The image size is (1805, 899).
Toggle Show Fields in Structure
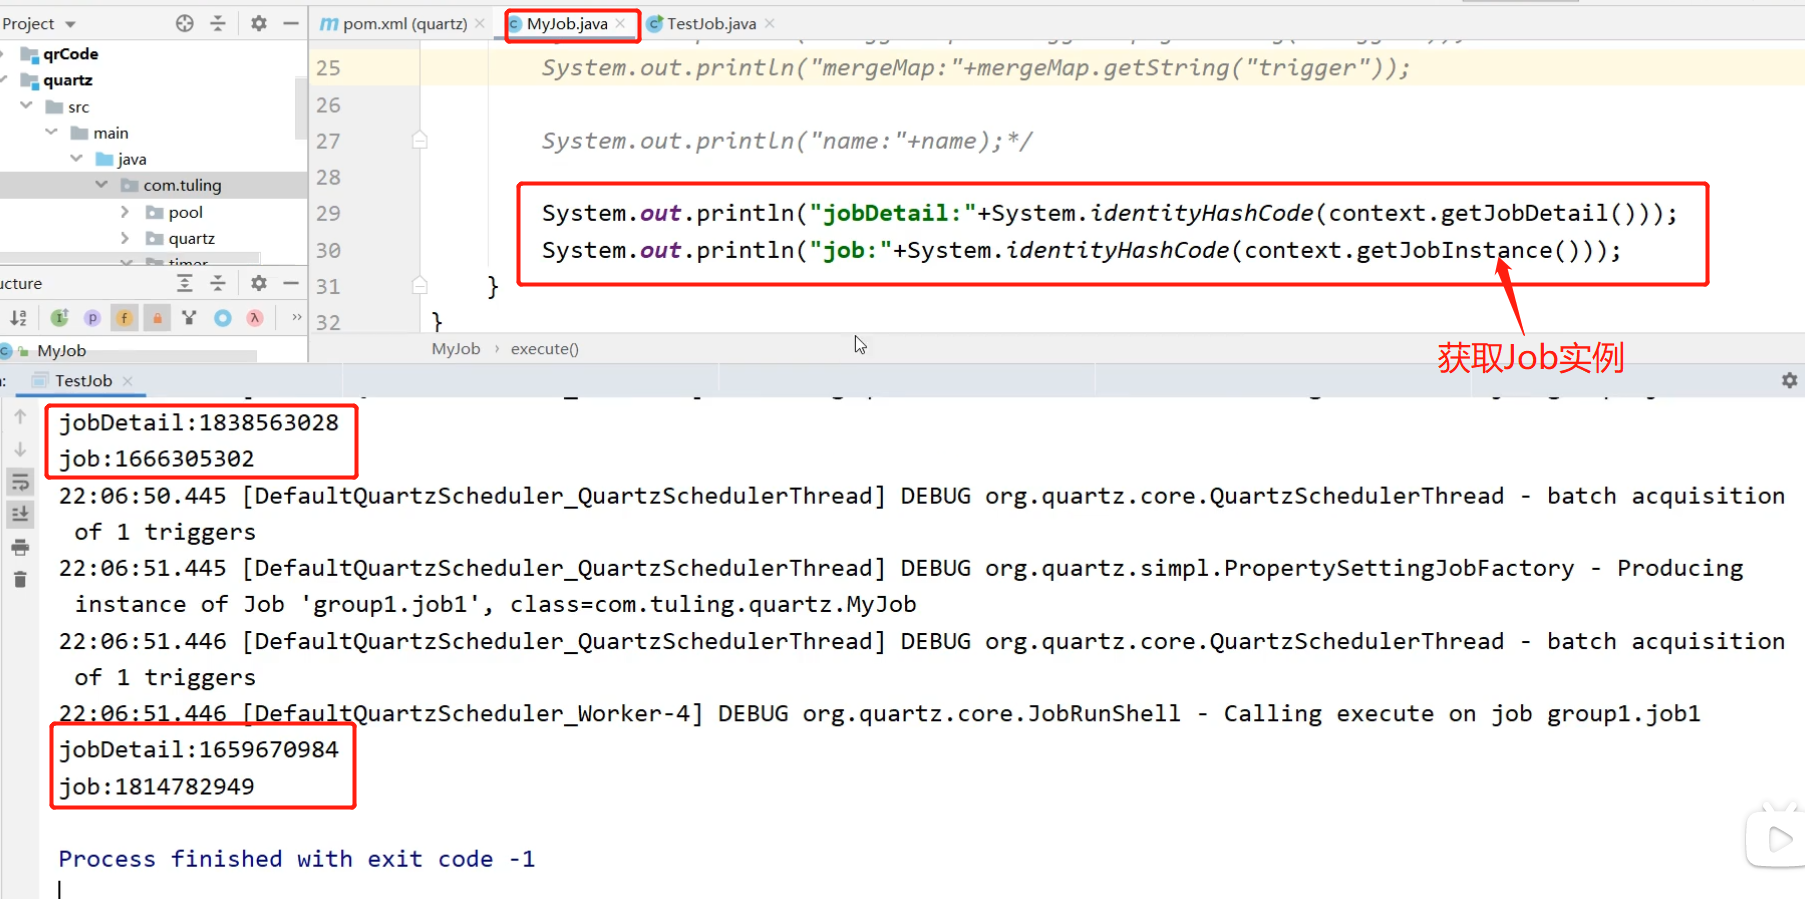[124, 318]
